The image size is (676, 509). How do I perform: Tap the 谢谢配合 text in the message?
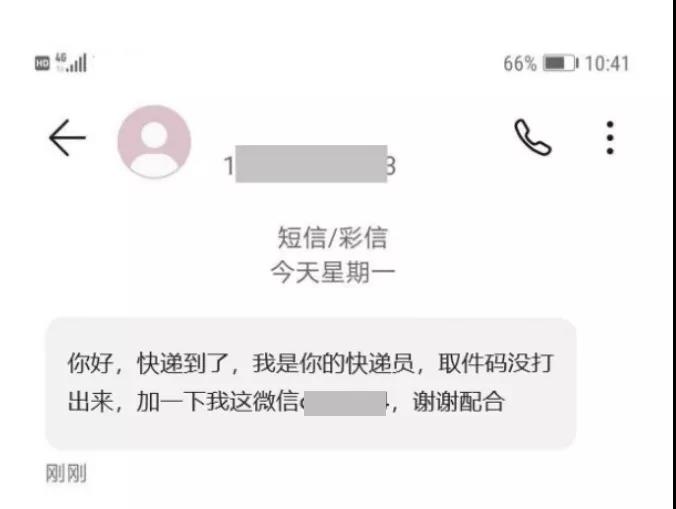coord(458,402)
